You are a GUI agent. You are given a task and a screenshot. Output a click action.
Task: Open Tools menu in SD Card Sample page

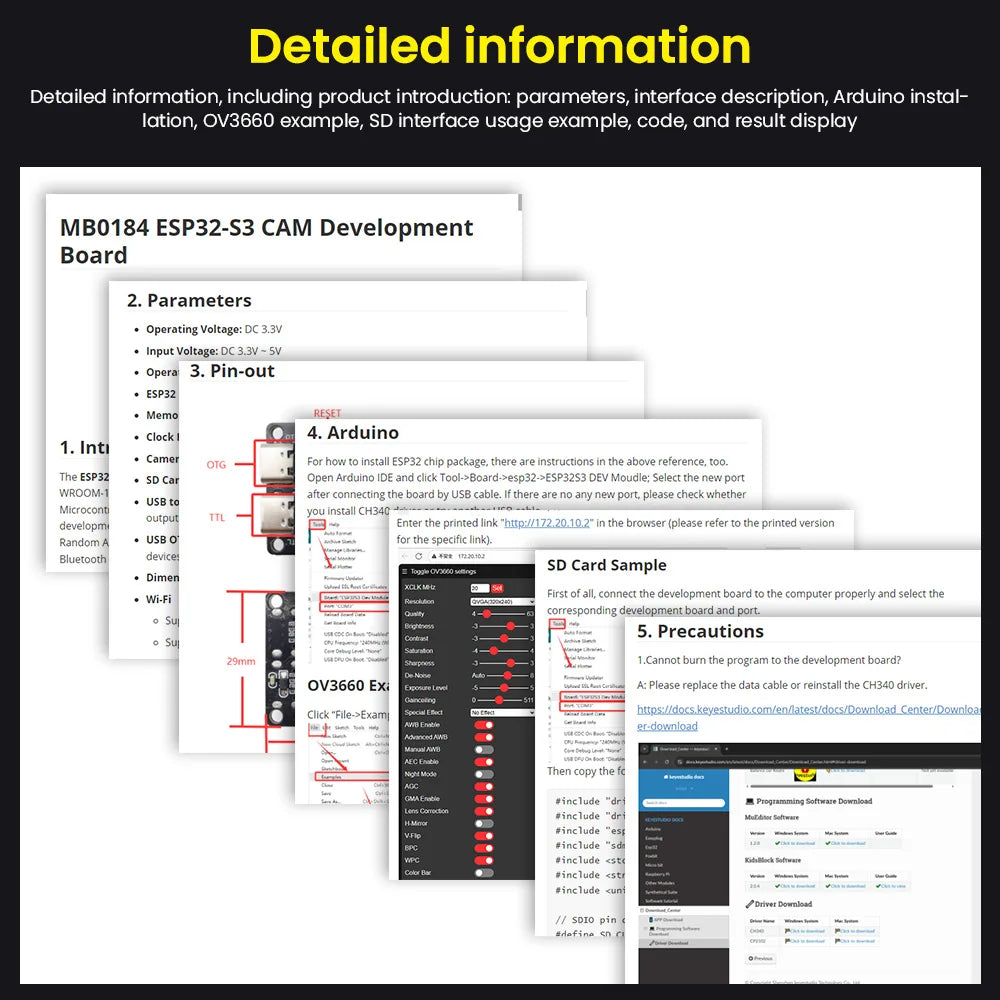557,624
